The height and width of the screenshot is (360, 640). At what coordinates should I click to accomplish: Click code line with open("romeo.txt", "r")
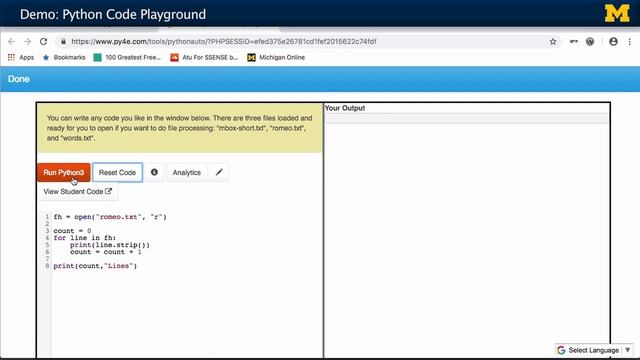pos(110,217)
